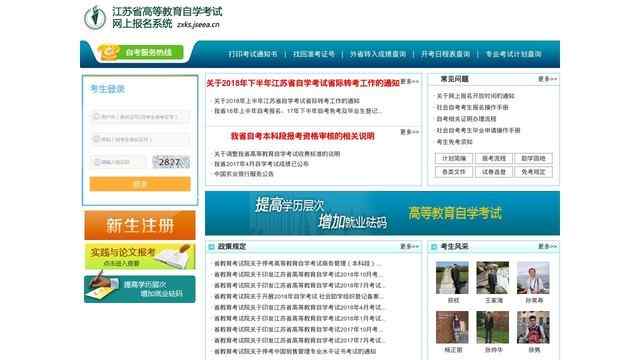This screenshot has height=360, width=640.
Task: Click the 助学园地 button
Action: pos(533,158)
